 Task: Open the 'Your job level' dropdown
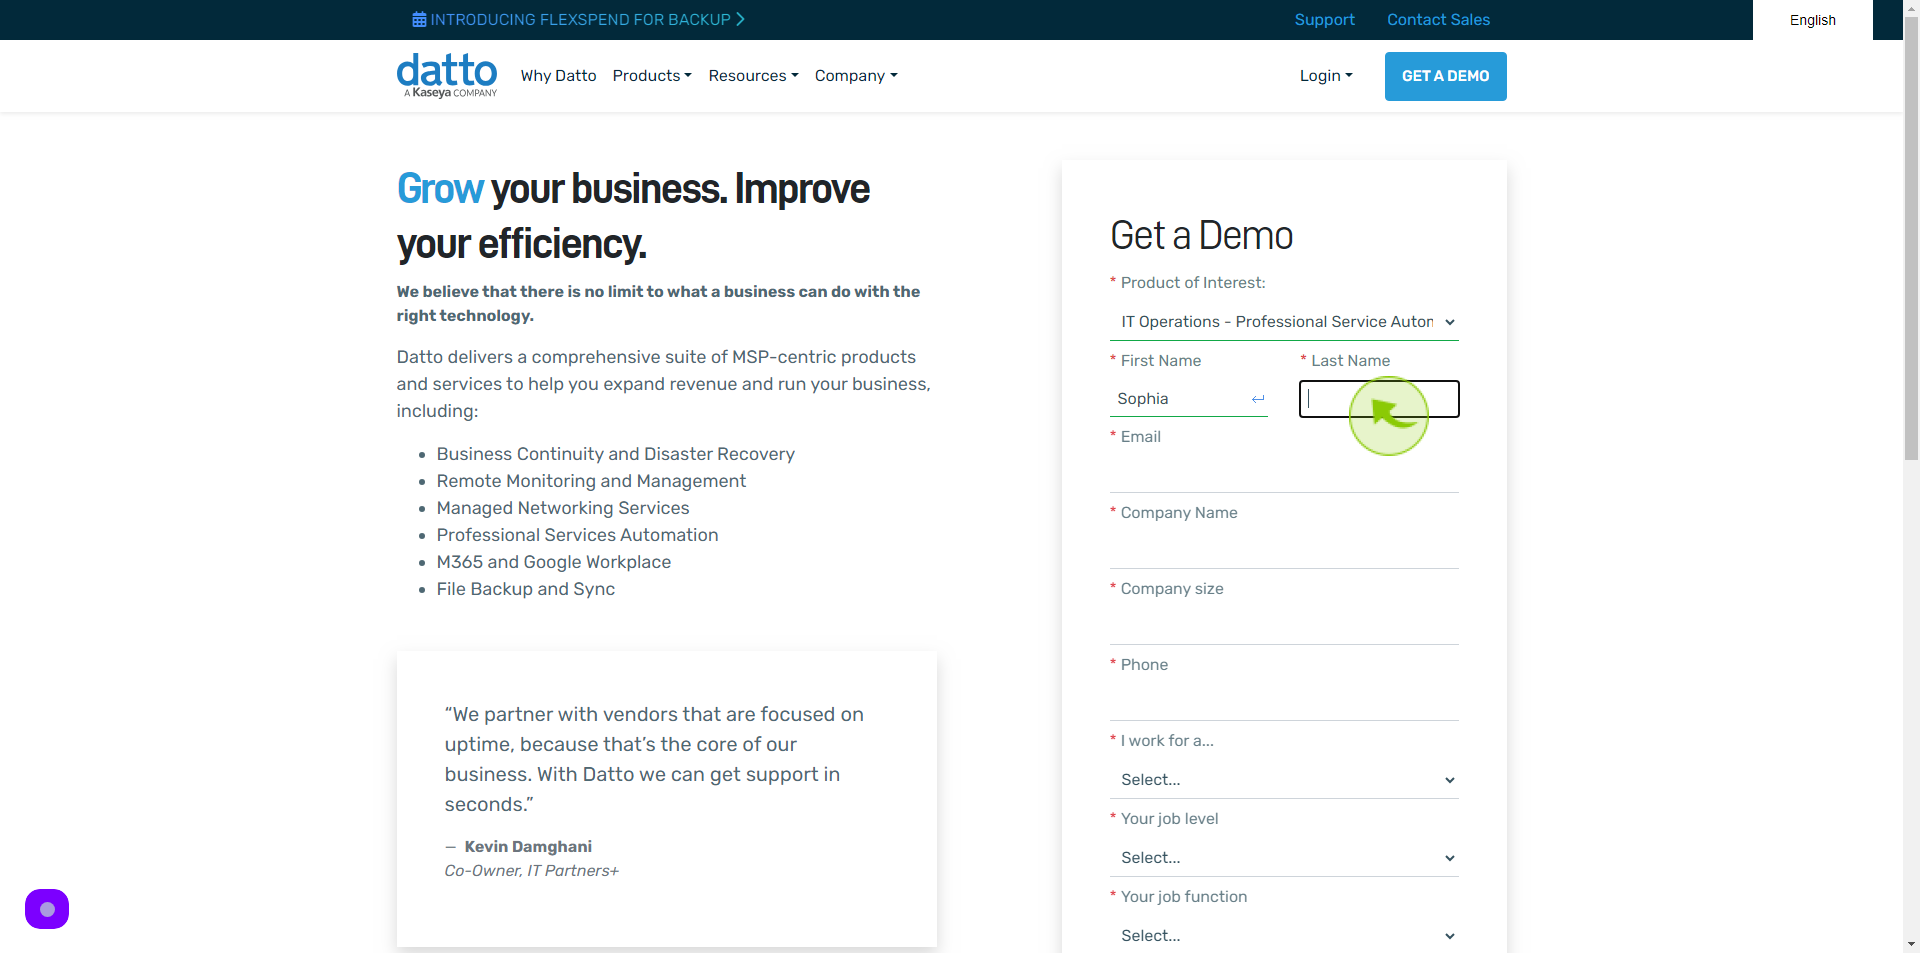point(1284,858)
